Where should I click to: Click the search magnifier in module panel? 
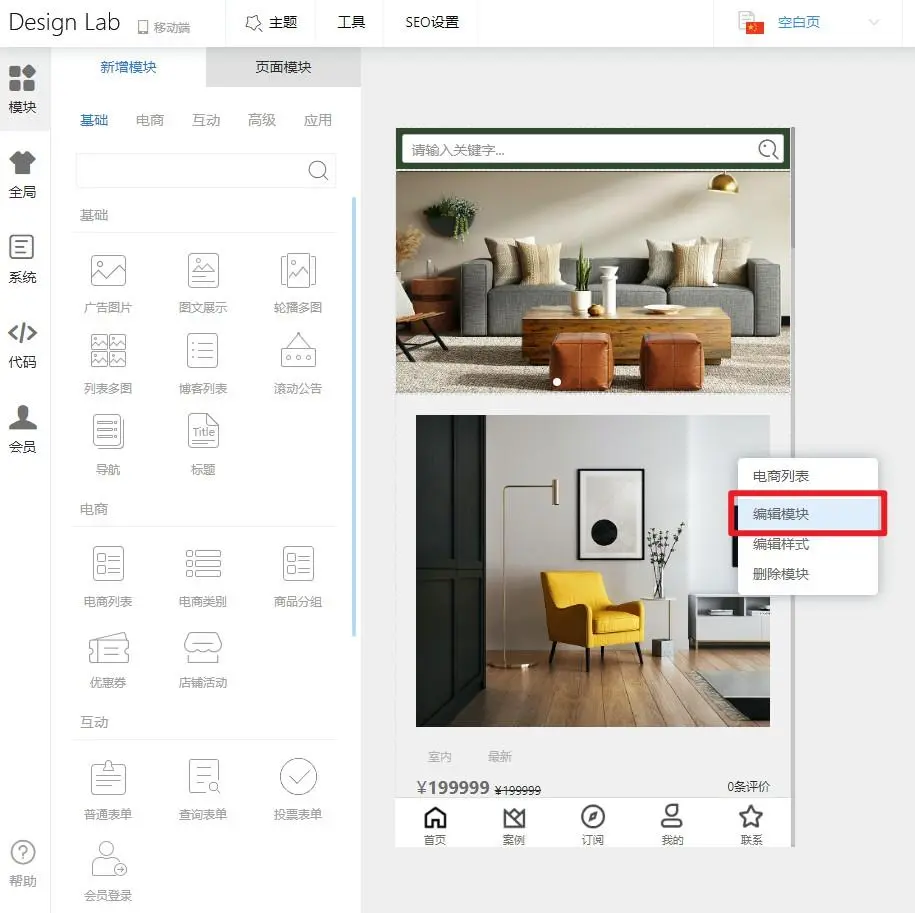318,170
